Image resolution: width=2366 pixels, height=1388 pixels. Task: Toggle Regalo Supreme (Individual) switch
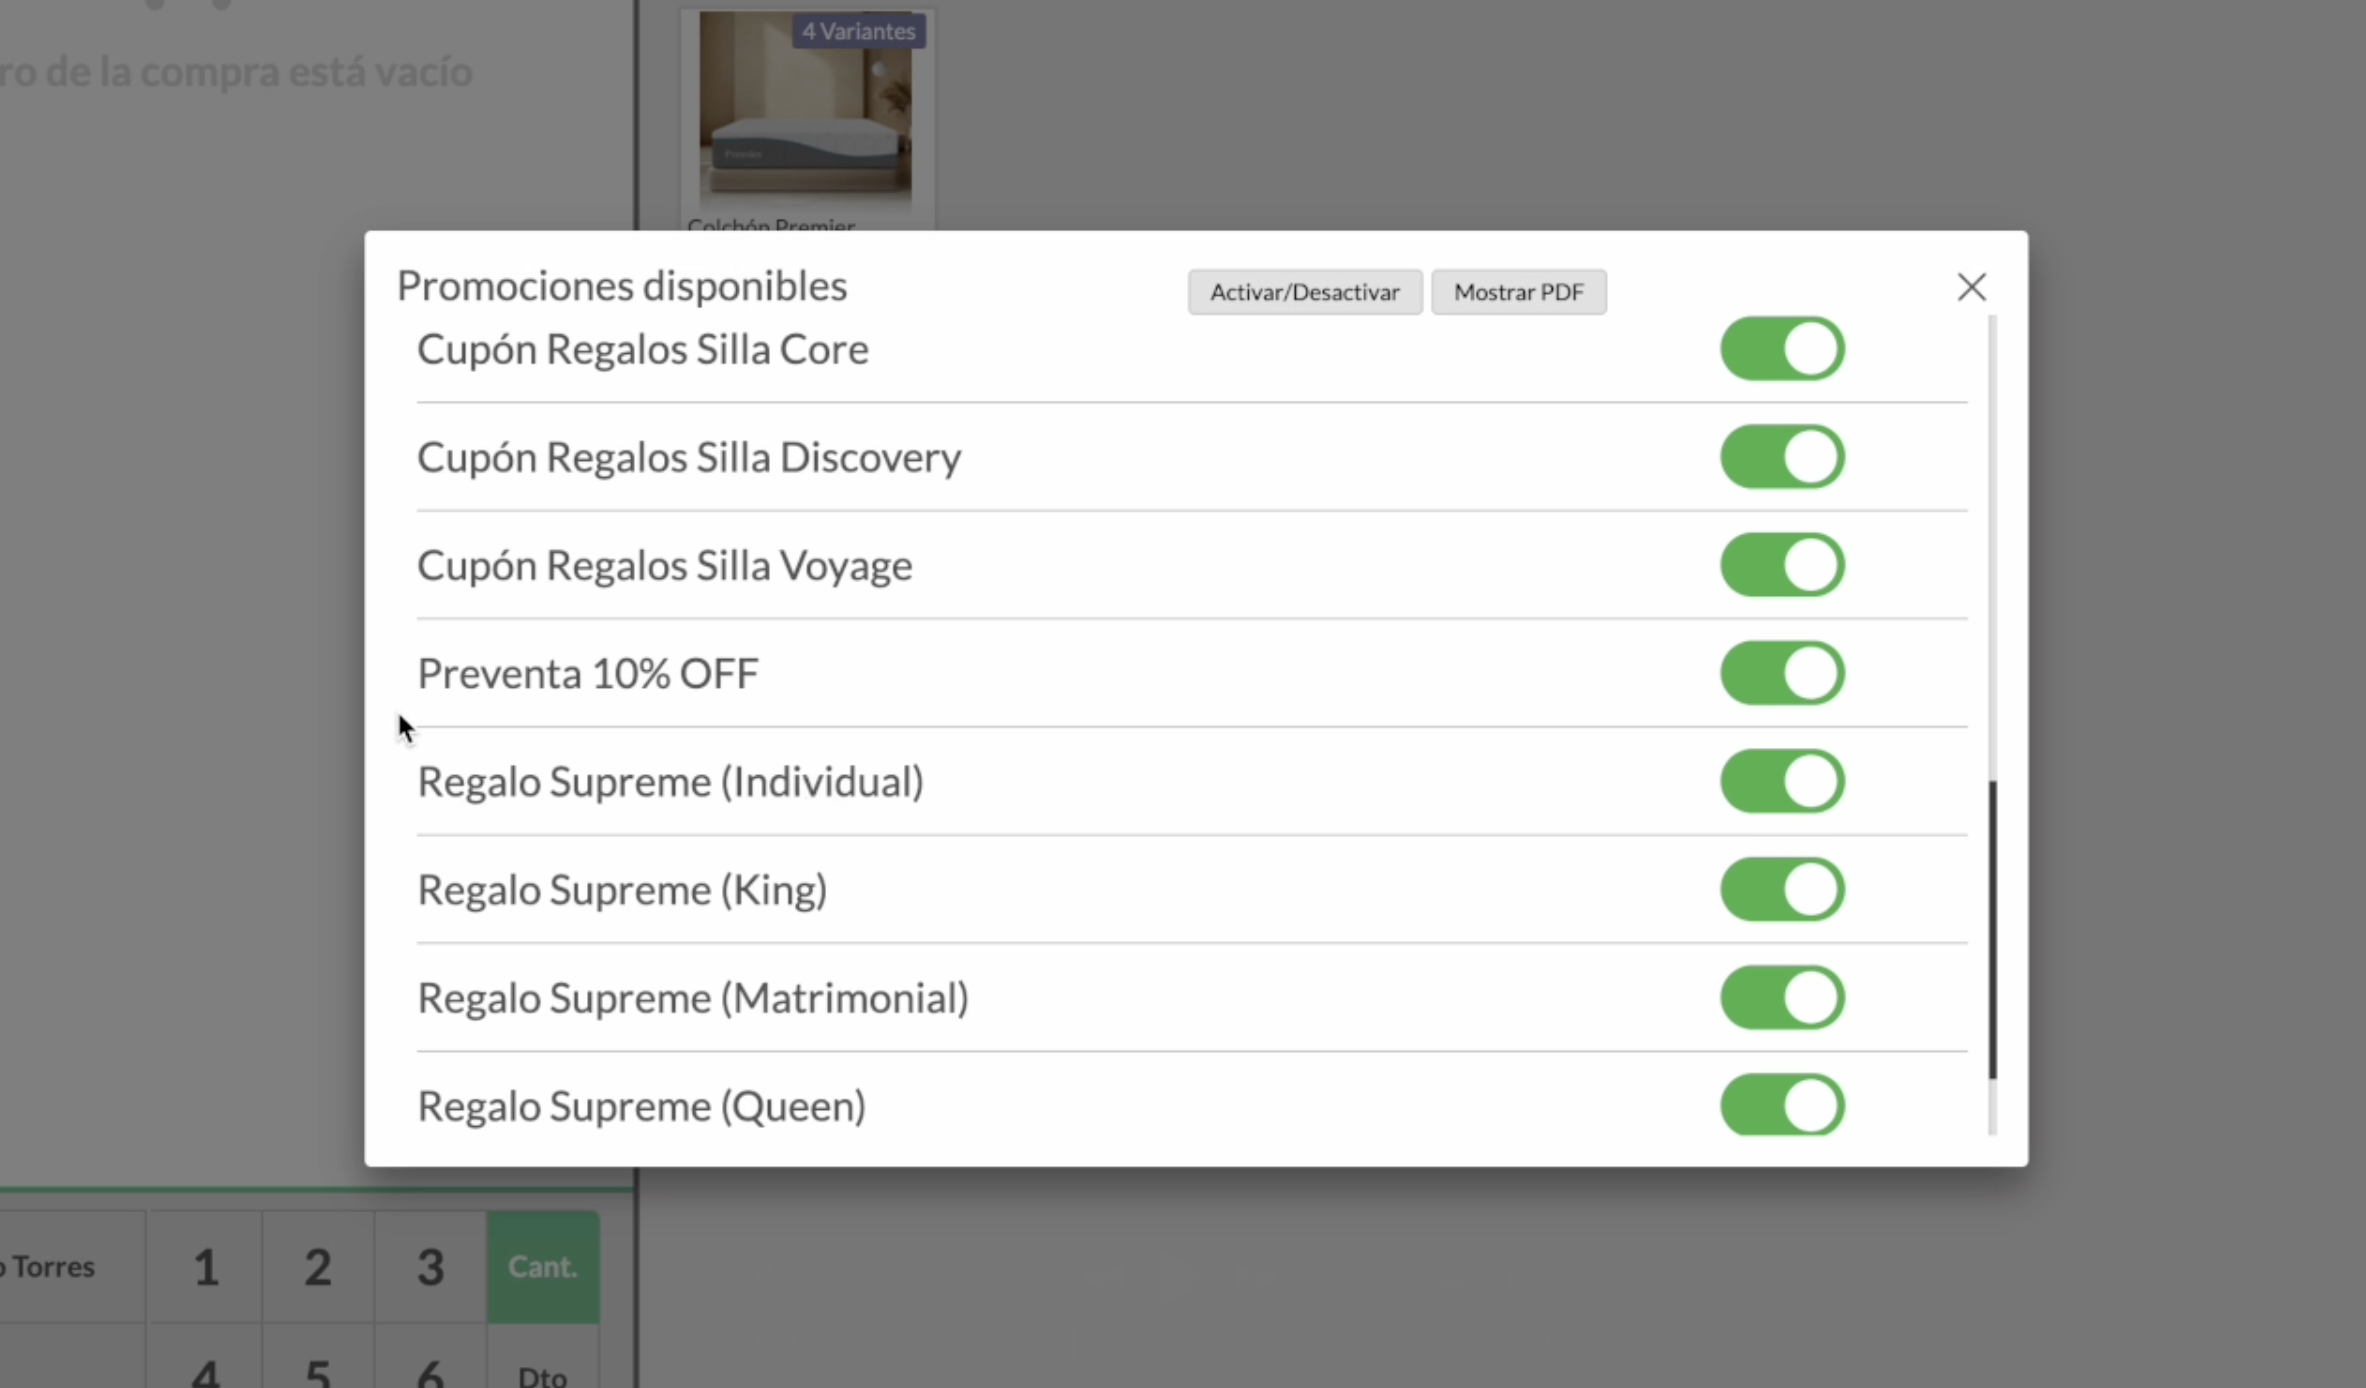[x=1782, y=781]
